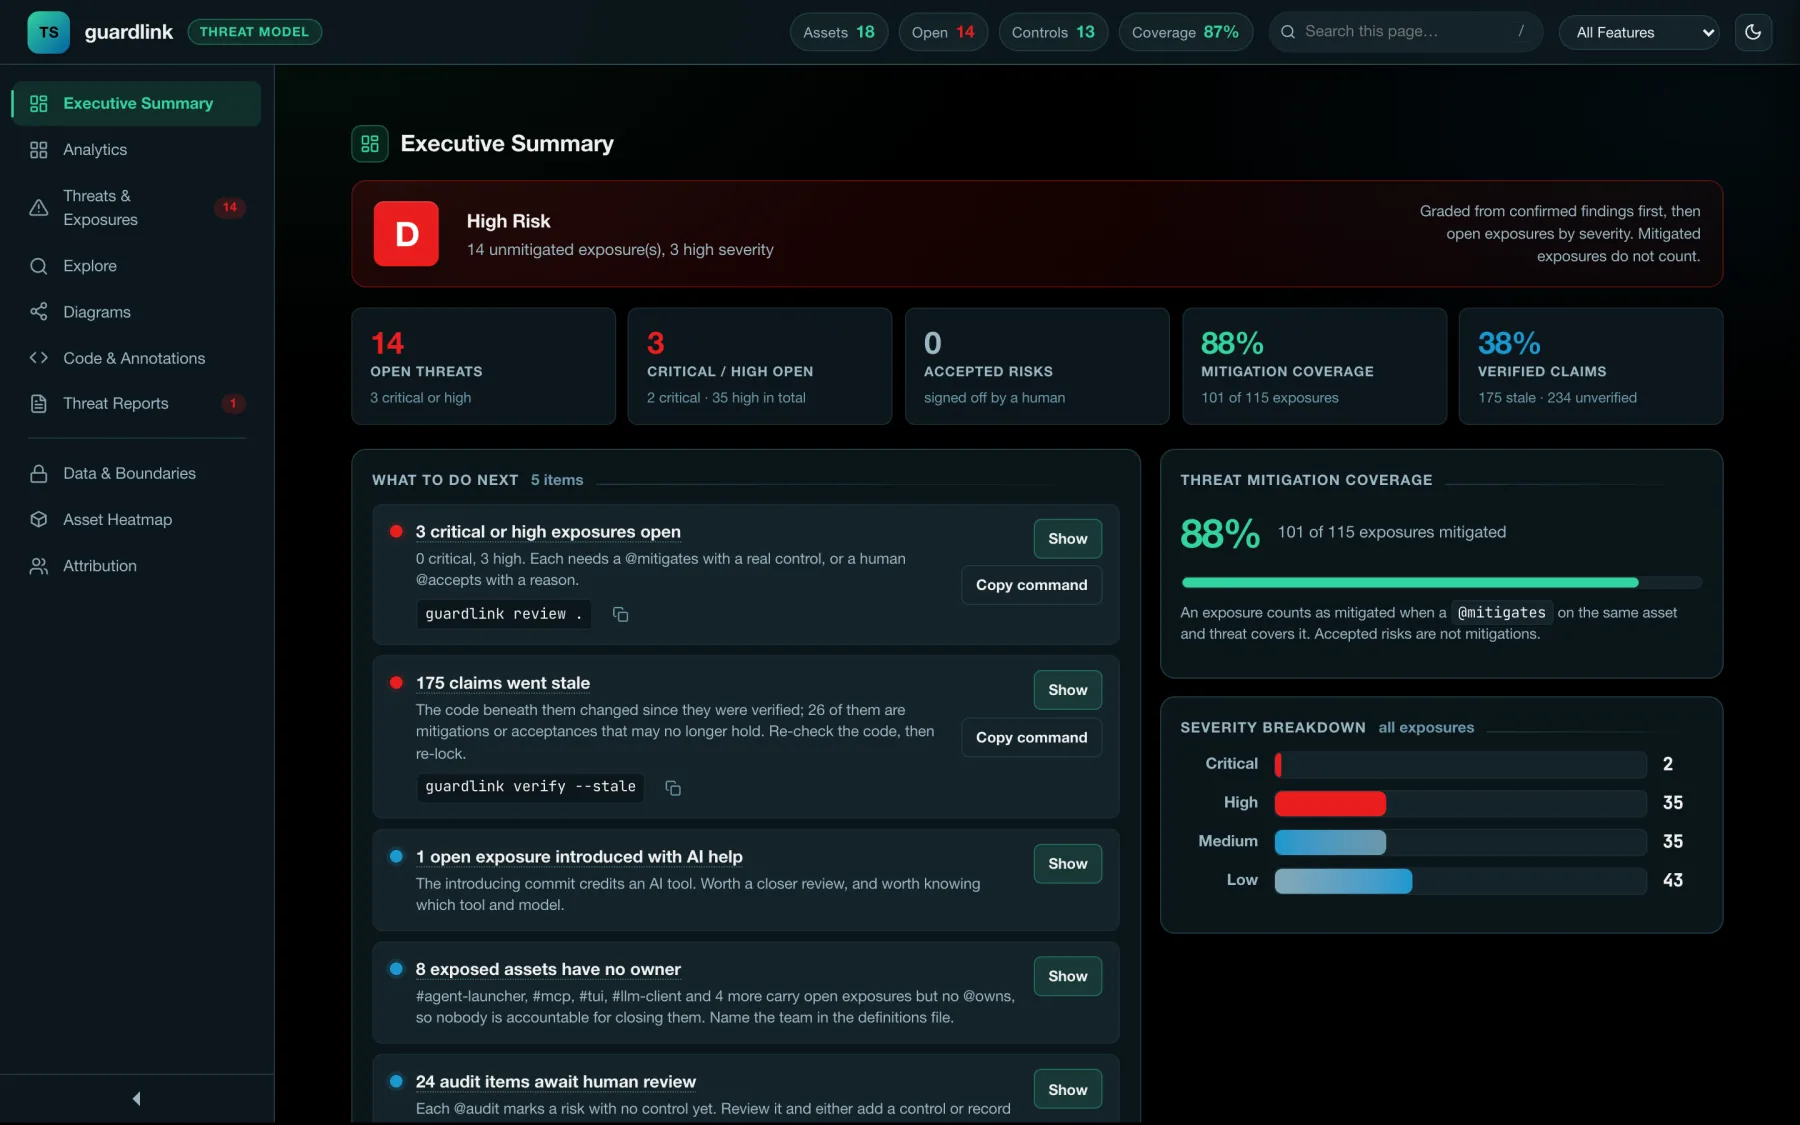Click the 14 badge beside Threats & Exposures
The image size is (1800, 1125).
click(x=230, y=208)
